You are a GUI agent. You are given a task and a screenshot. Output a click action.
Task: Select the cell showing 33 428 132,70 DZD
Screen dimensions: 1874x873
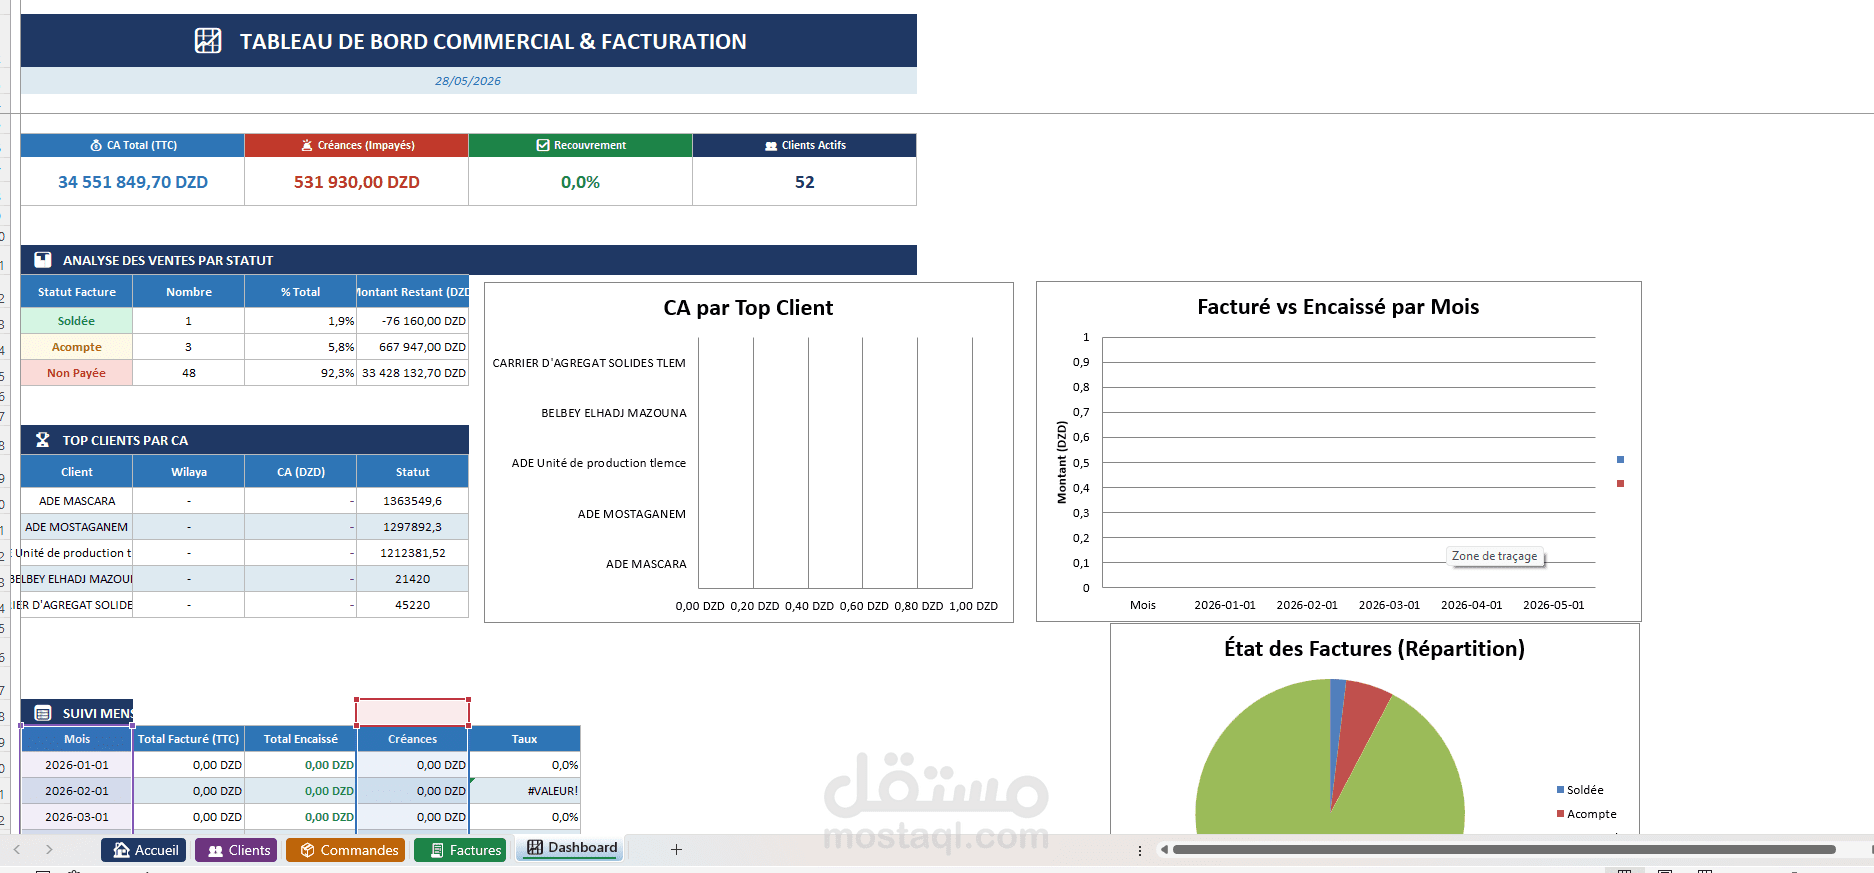pos(413,373)
